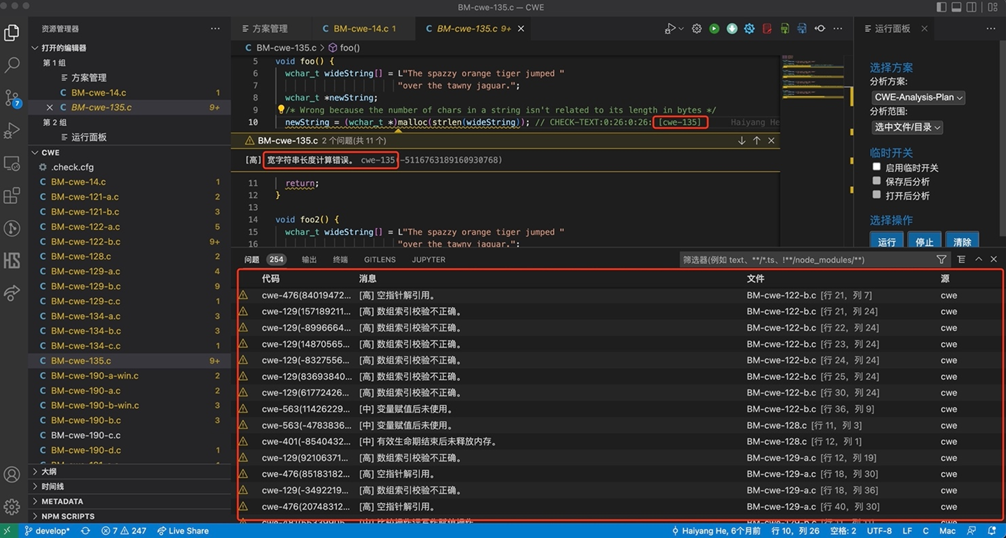
Task: Click the develop* branch in status bar
Action: 47,531
